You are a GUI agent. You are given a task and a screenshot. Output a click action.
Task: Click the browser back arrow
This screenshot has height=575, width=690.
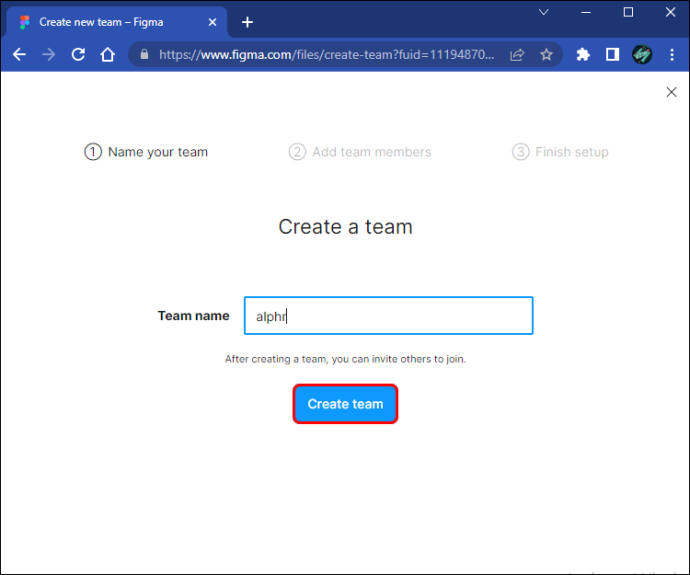pos(19,55)
